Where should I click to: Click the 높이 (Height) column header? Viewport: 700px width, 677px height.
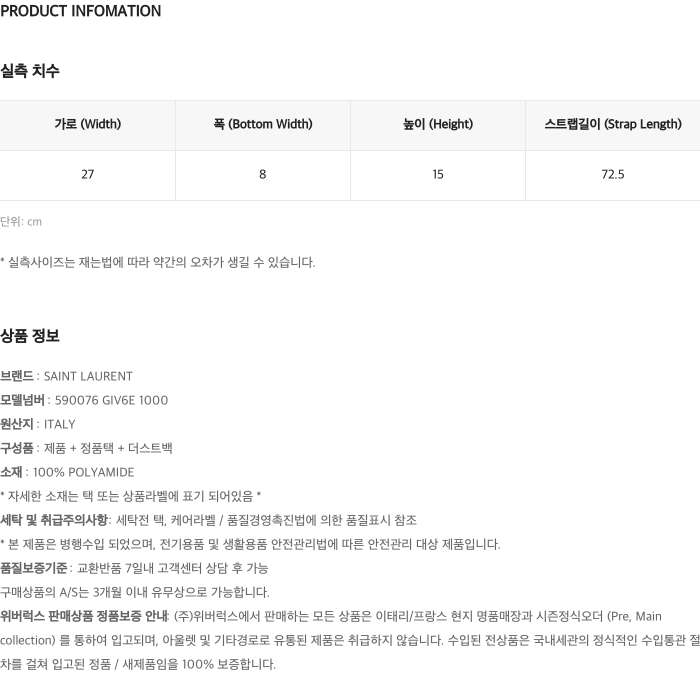pyautogui.click(x=438, y=125)
